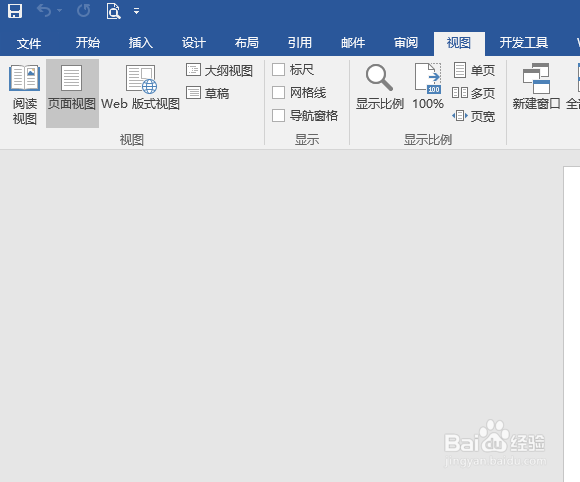
Task: Switch to the 插入 tab
Action: pos(141,43)
